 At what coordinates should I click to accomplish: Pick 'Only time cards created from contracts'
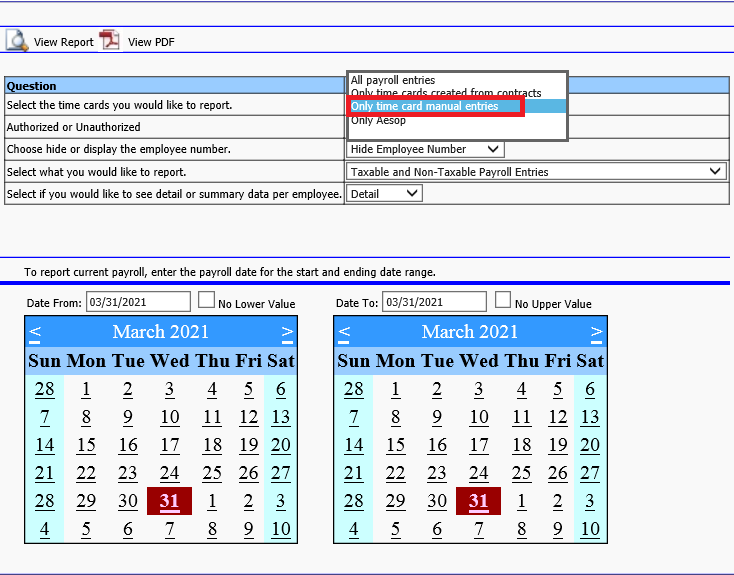446,93
